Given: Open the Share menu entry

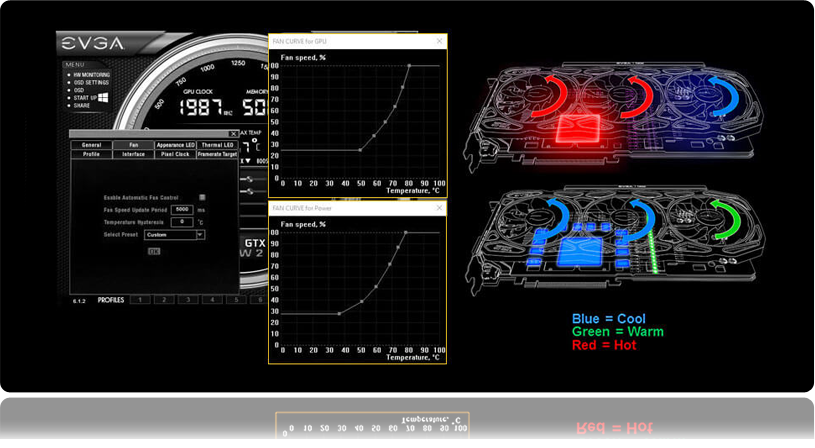Looking at the screenshot, I should tap(82, 106).
